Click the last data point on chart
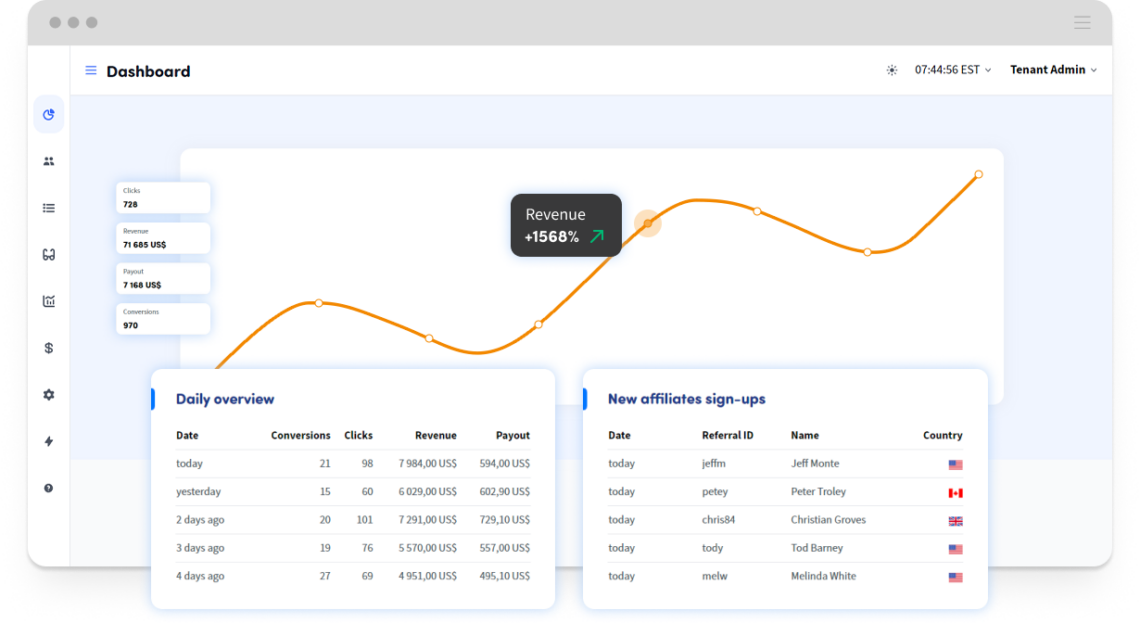 (978, 174)
